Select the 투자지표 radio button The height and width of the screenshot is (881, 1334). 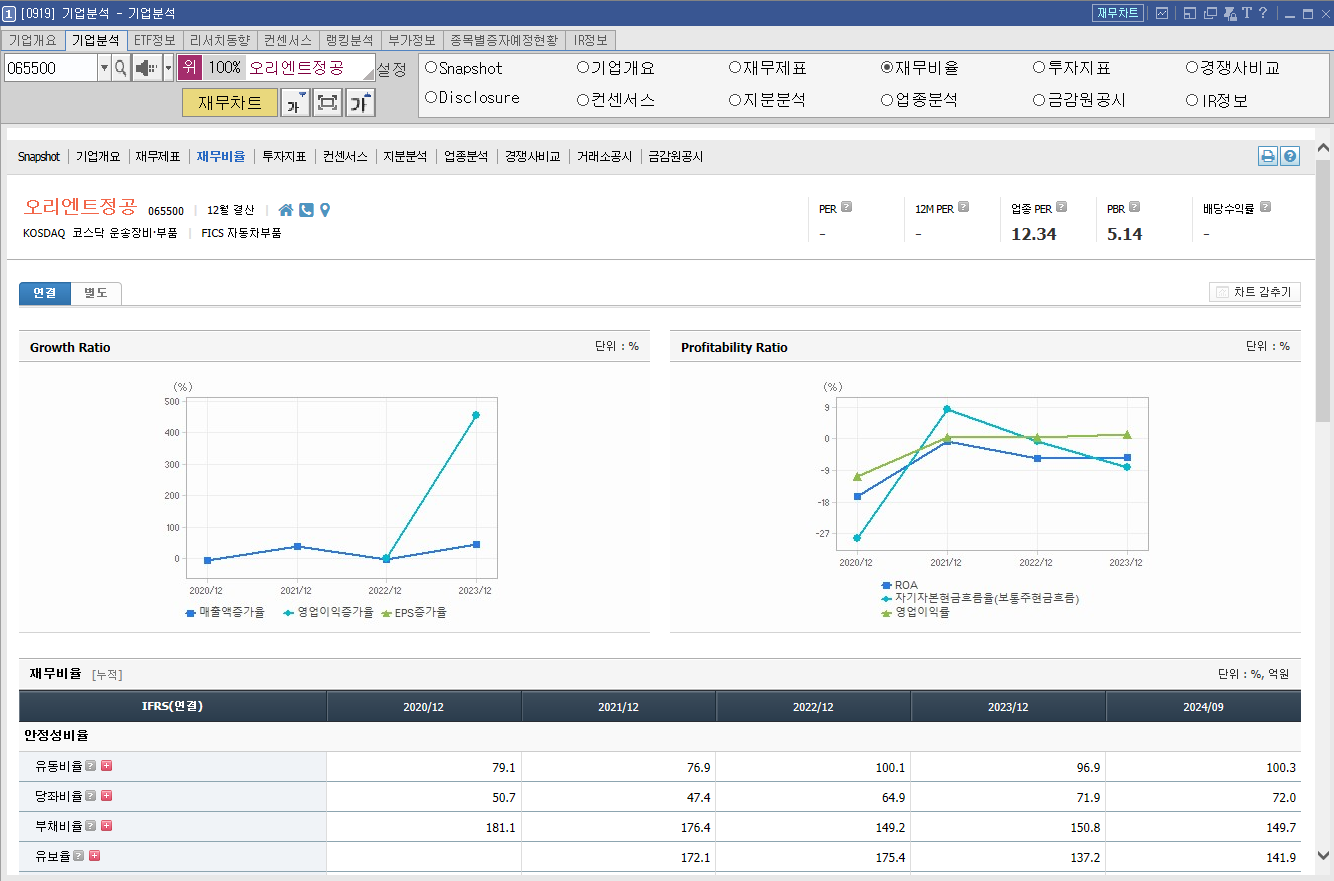click(1039, 67)
